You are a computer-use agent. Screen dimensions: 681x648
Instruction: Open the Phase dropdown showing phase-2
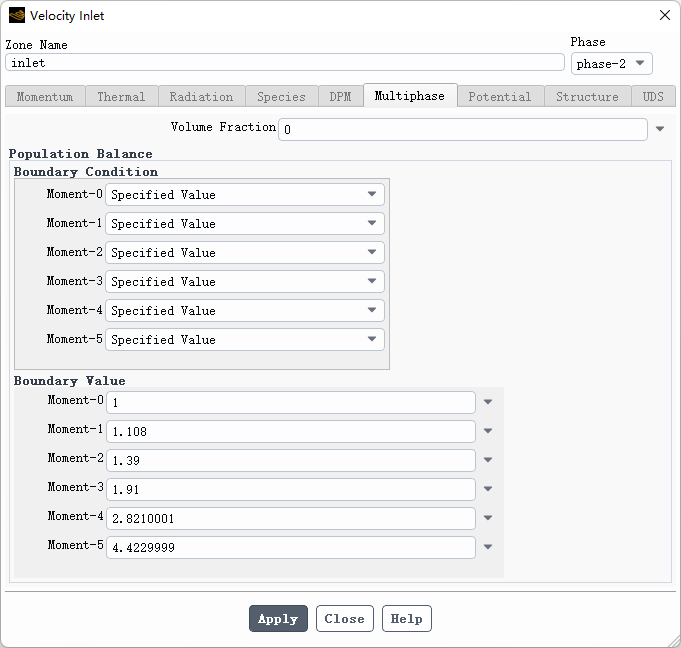[x=612, y=64]
